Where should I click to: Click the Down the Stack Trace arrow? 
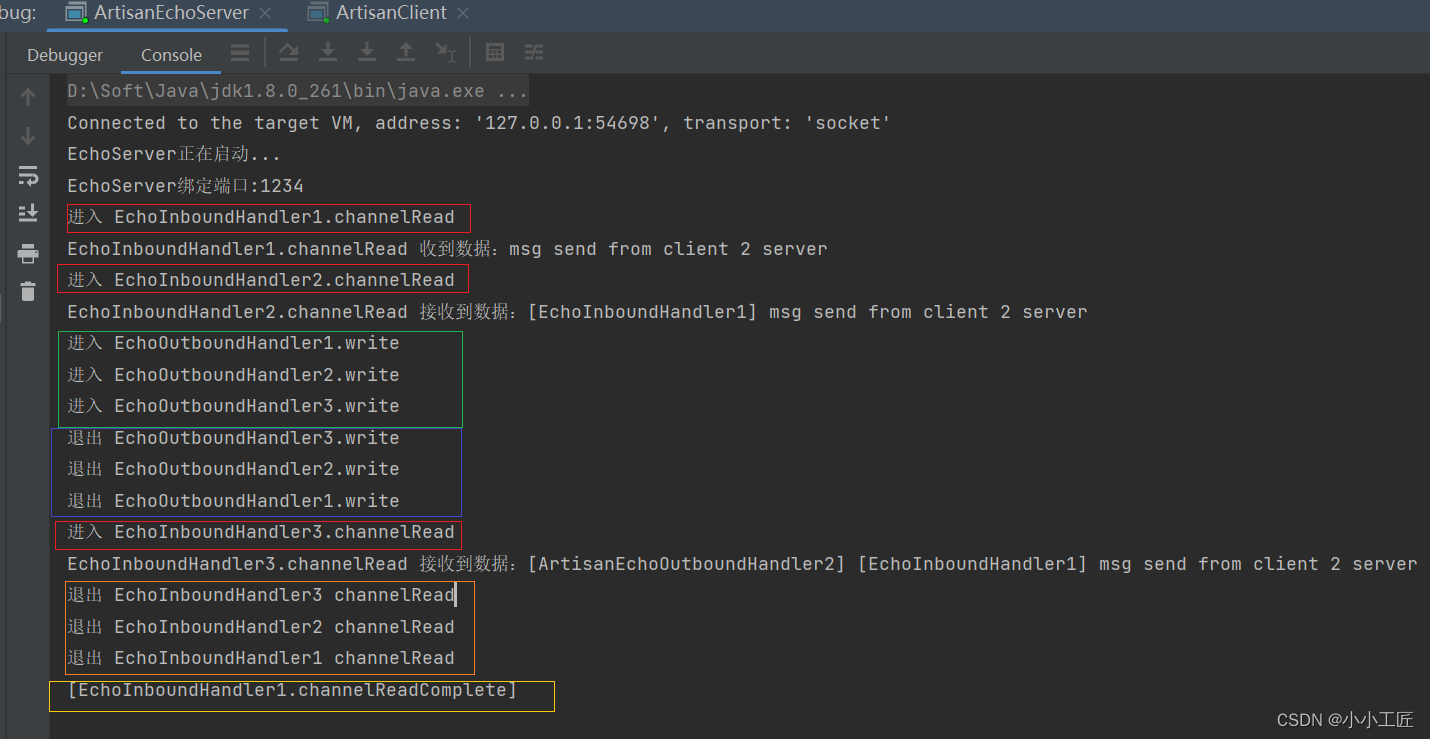[x=28, y=136]
